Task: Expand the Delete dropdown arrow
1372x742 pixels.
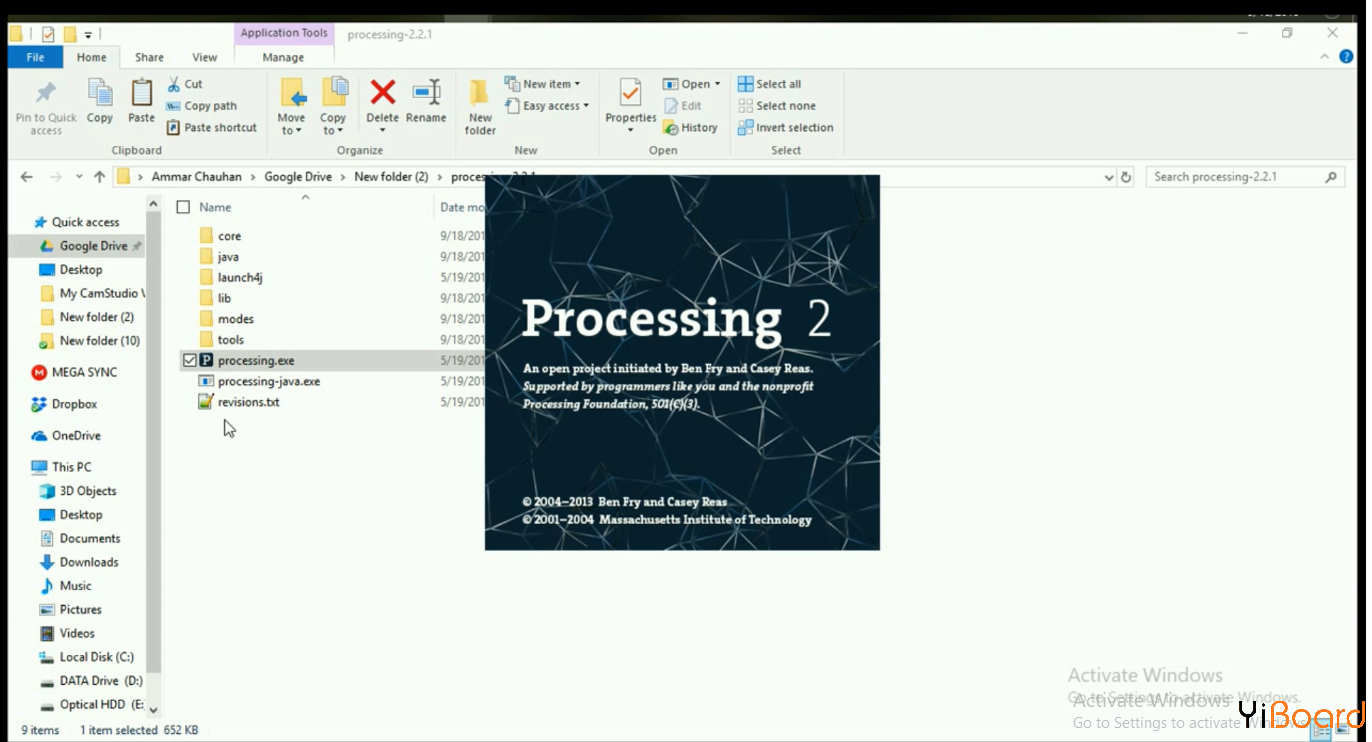Action: coord(382,131)
